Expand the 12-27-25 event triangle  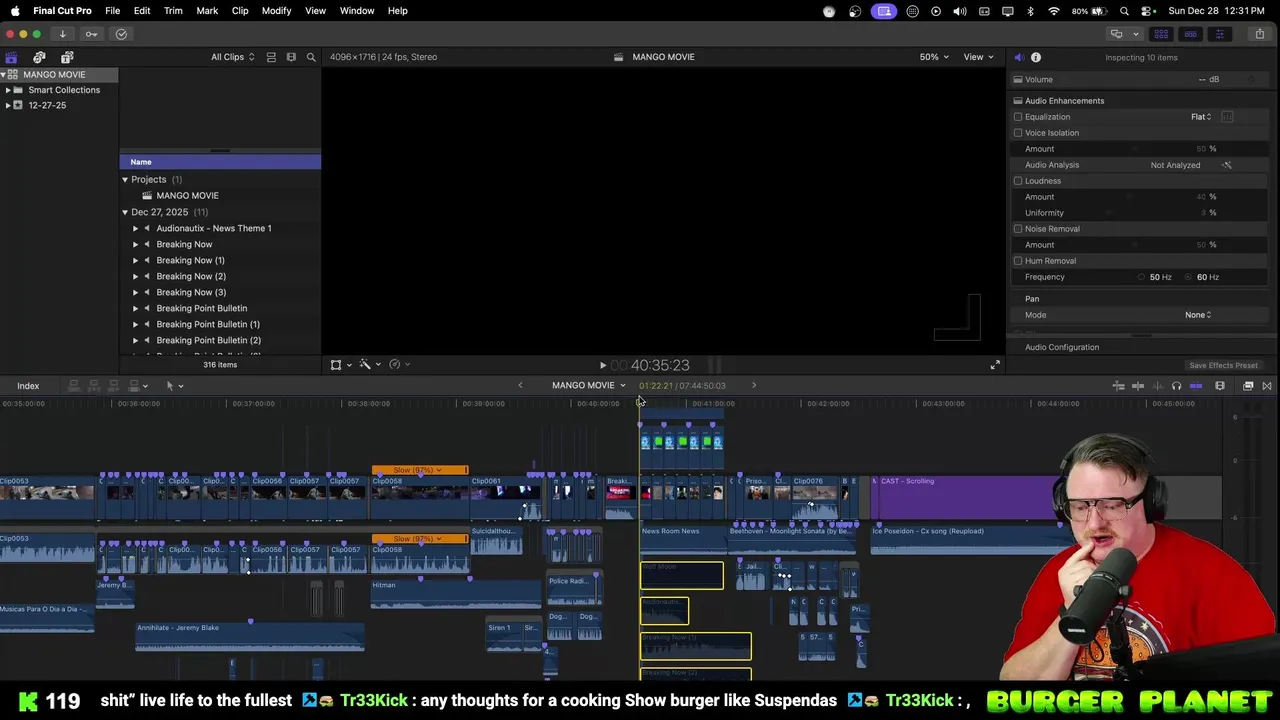tap(8, 105)
